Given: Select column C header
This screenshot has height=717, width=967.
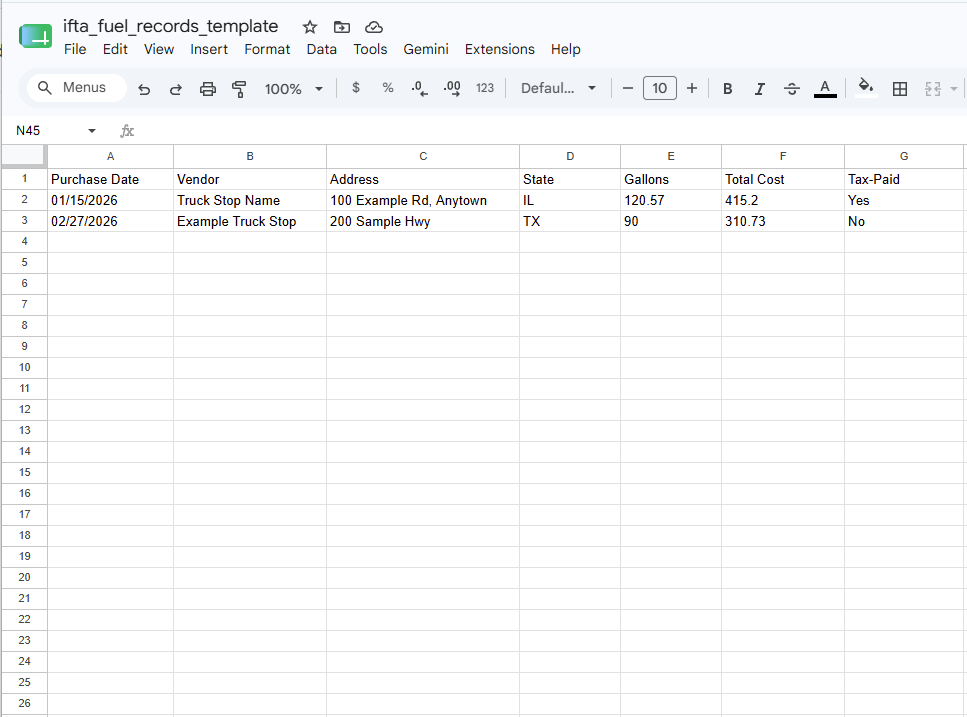Looking at the screenshot, I should click(x=423, y=156).
